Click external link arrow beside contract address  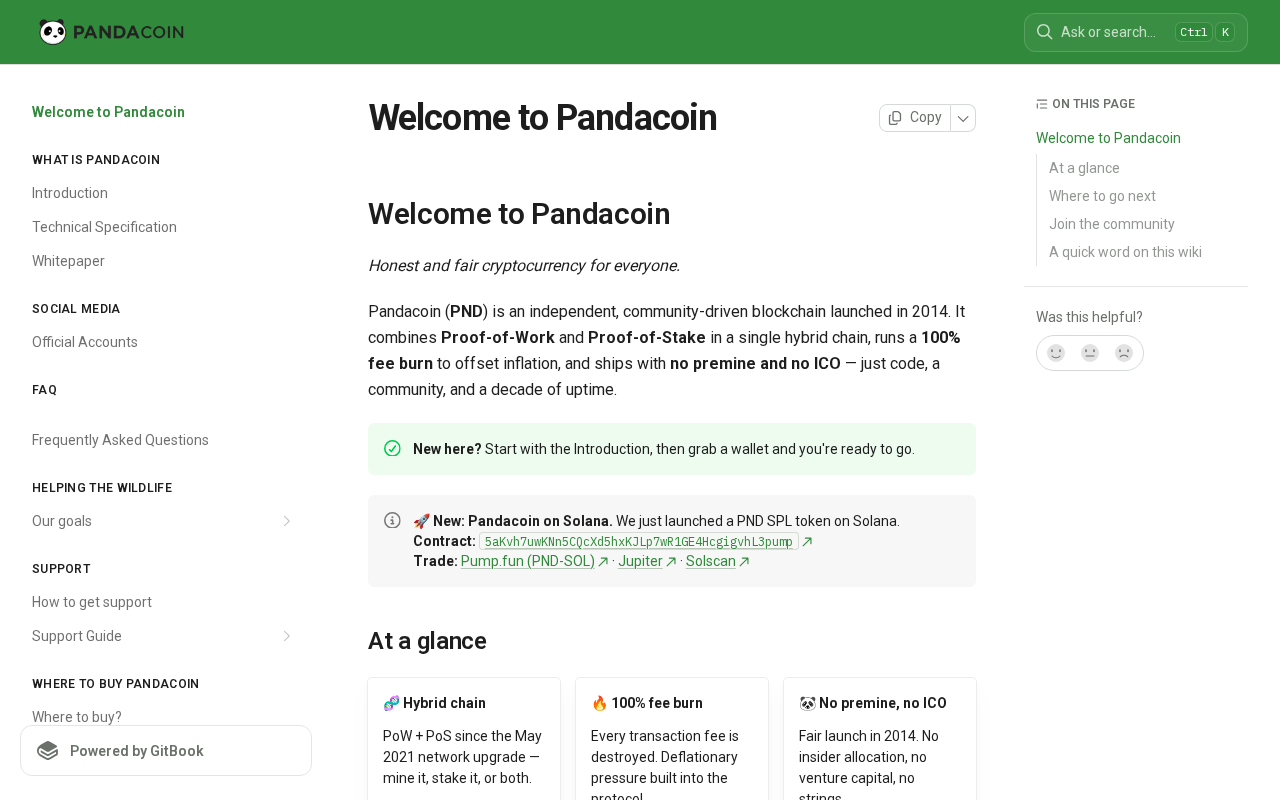pyautogui.click(x=807, y=542)
